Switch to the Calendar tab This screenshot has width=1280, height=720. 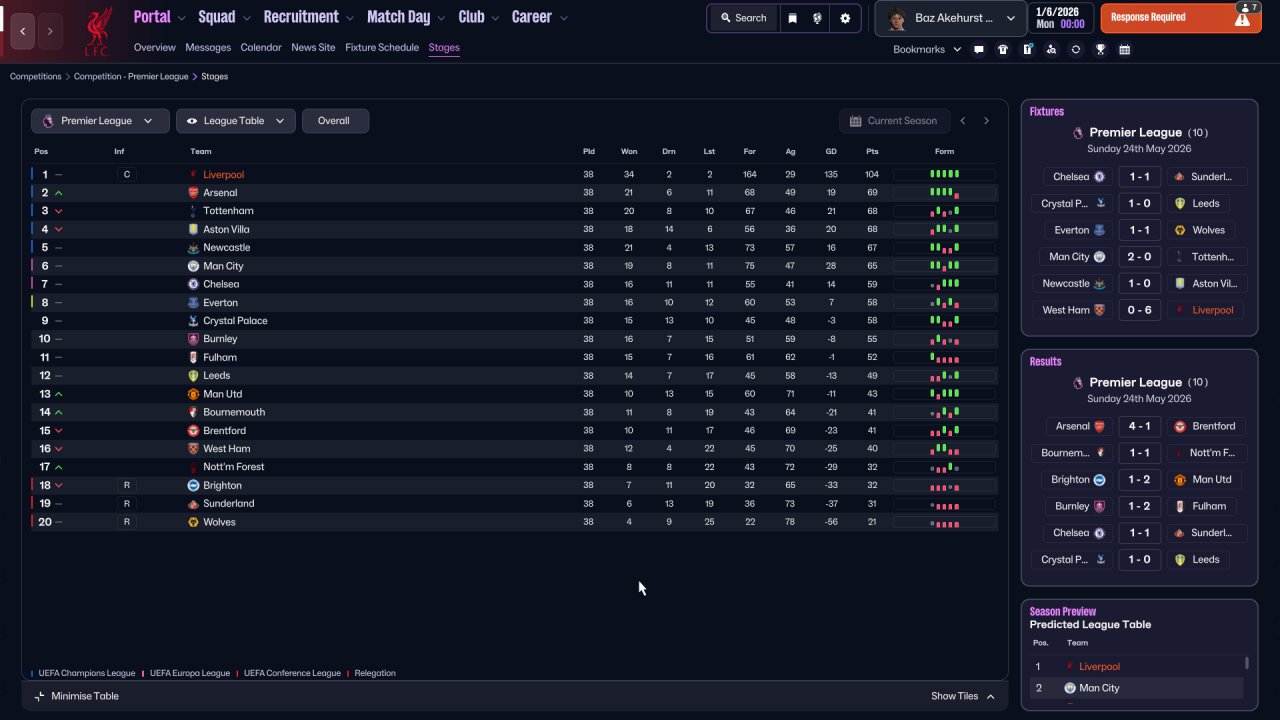pyautogui.click(x=261, y=48)
